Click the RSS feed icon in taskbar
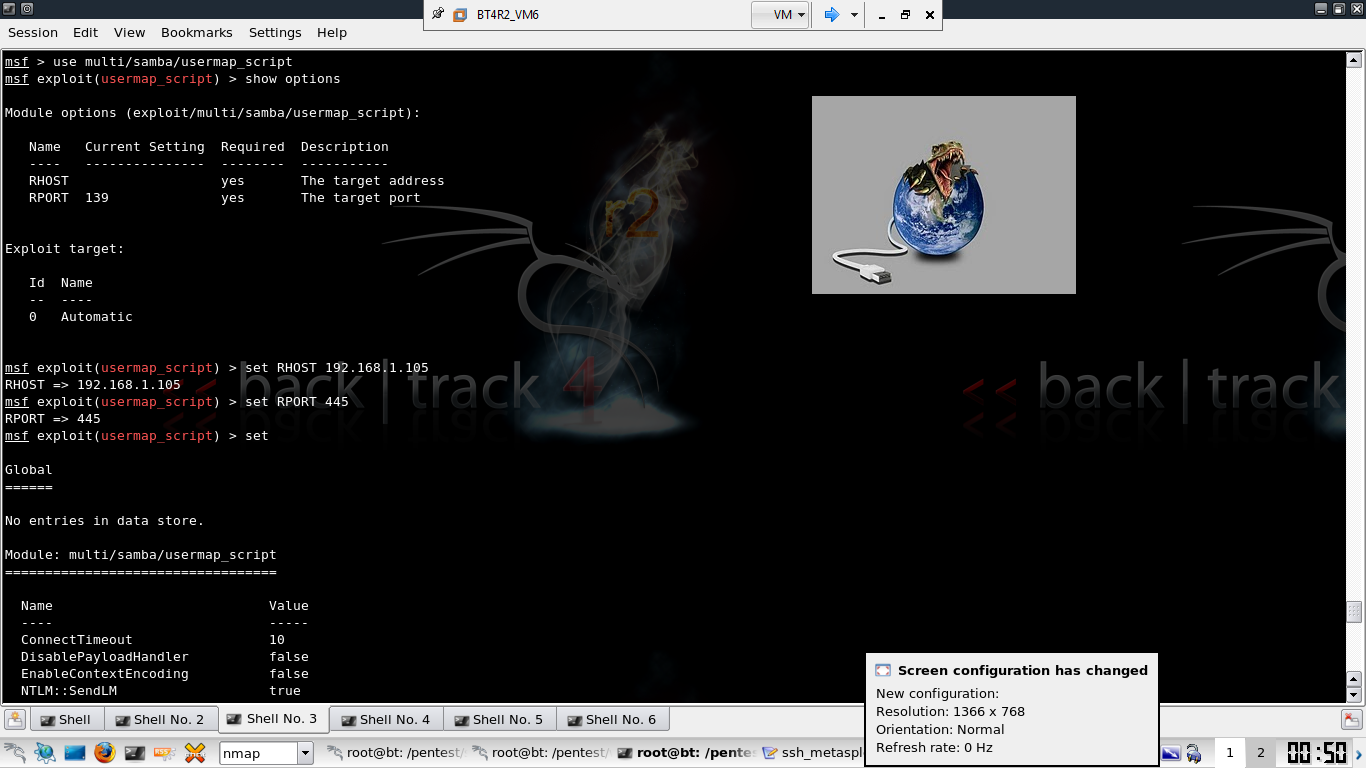1366x768 pixels. pos(165,752)
